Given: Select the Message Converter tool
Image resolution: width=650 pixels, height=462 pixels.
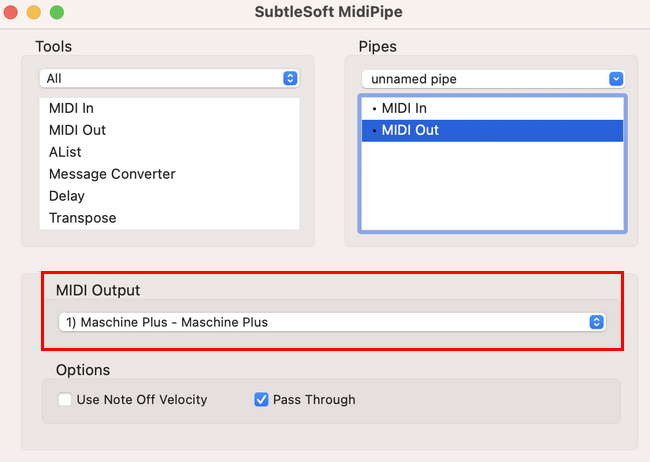Looking at the screenshot, I should pyautogui.click(x=169, y=174).
